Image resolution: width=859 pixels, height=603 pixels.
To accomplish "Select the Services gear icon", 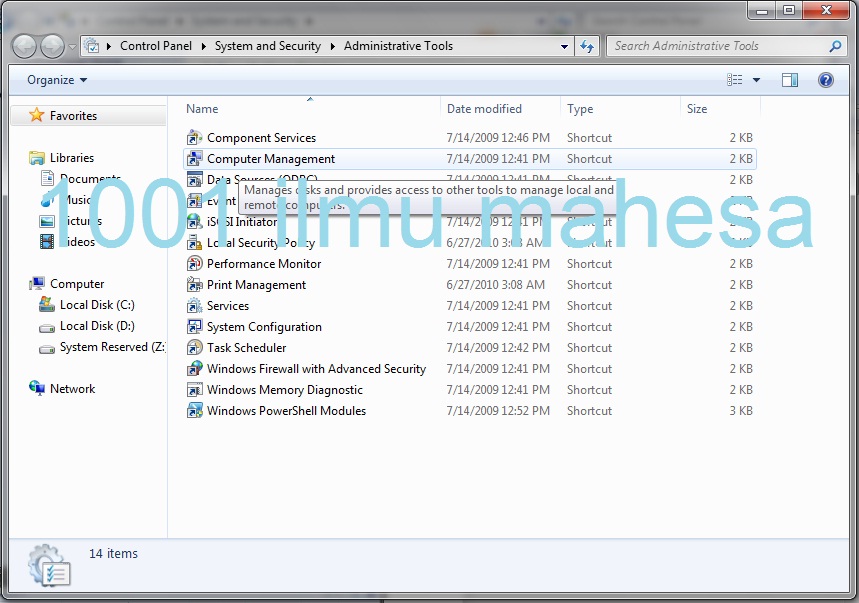I will pos(194,306).
